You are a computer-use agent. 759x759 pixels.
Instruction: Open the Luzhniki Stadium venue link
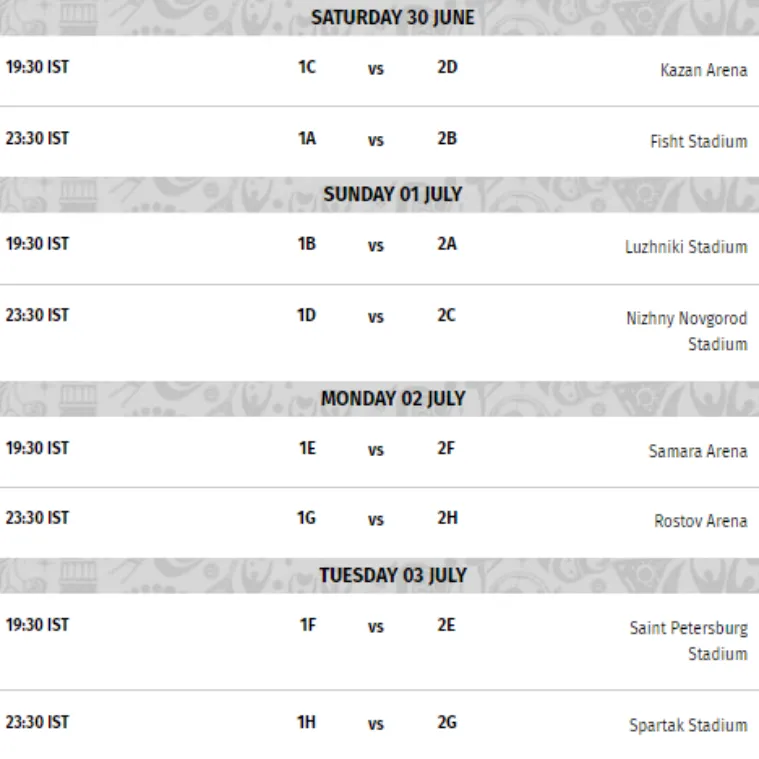click(686, 247)
